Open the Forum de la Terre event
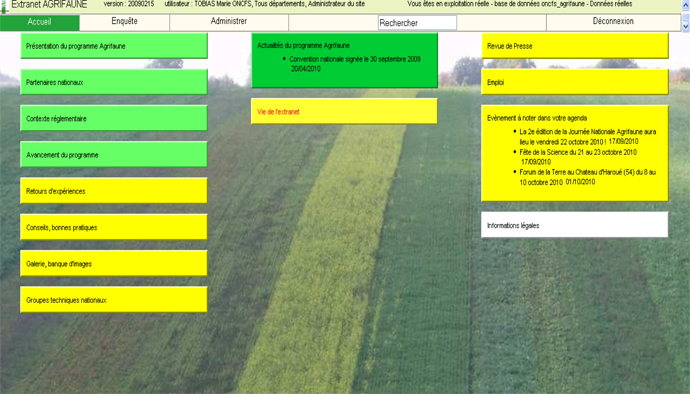690x394 pixels. click(x=587, y=177)
